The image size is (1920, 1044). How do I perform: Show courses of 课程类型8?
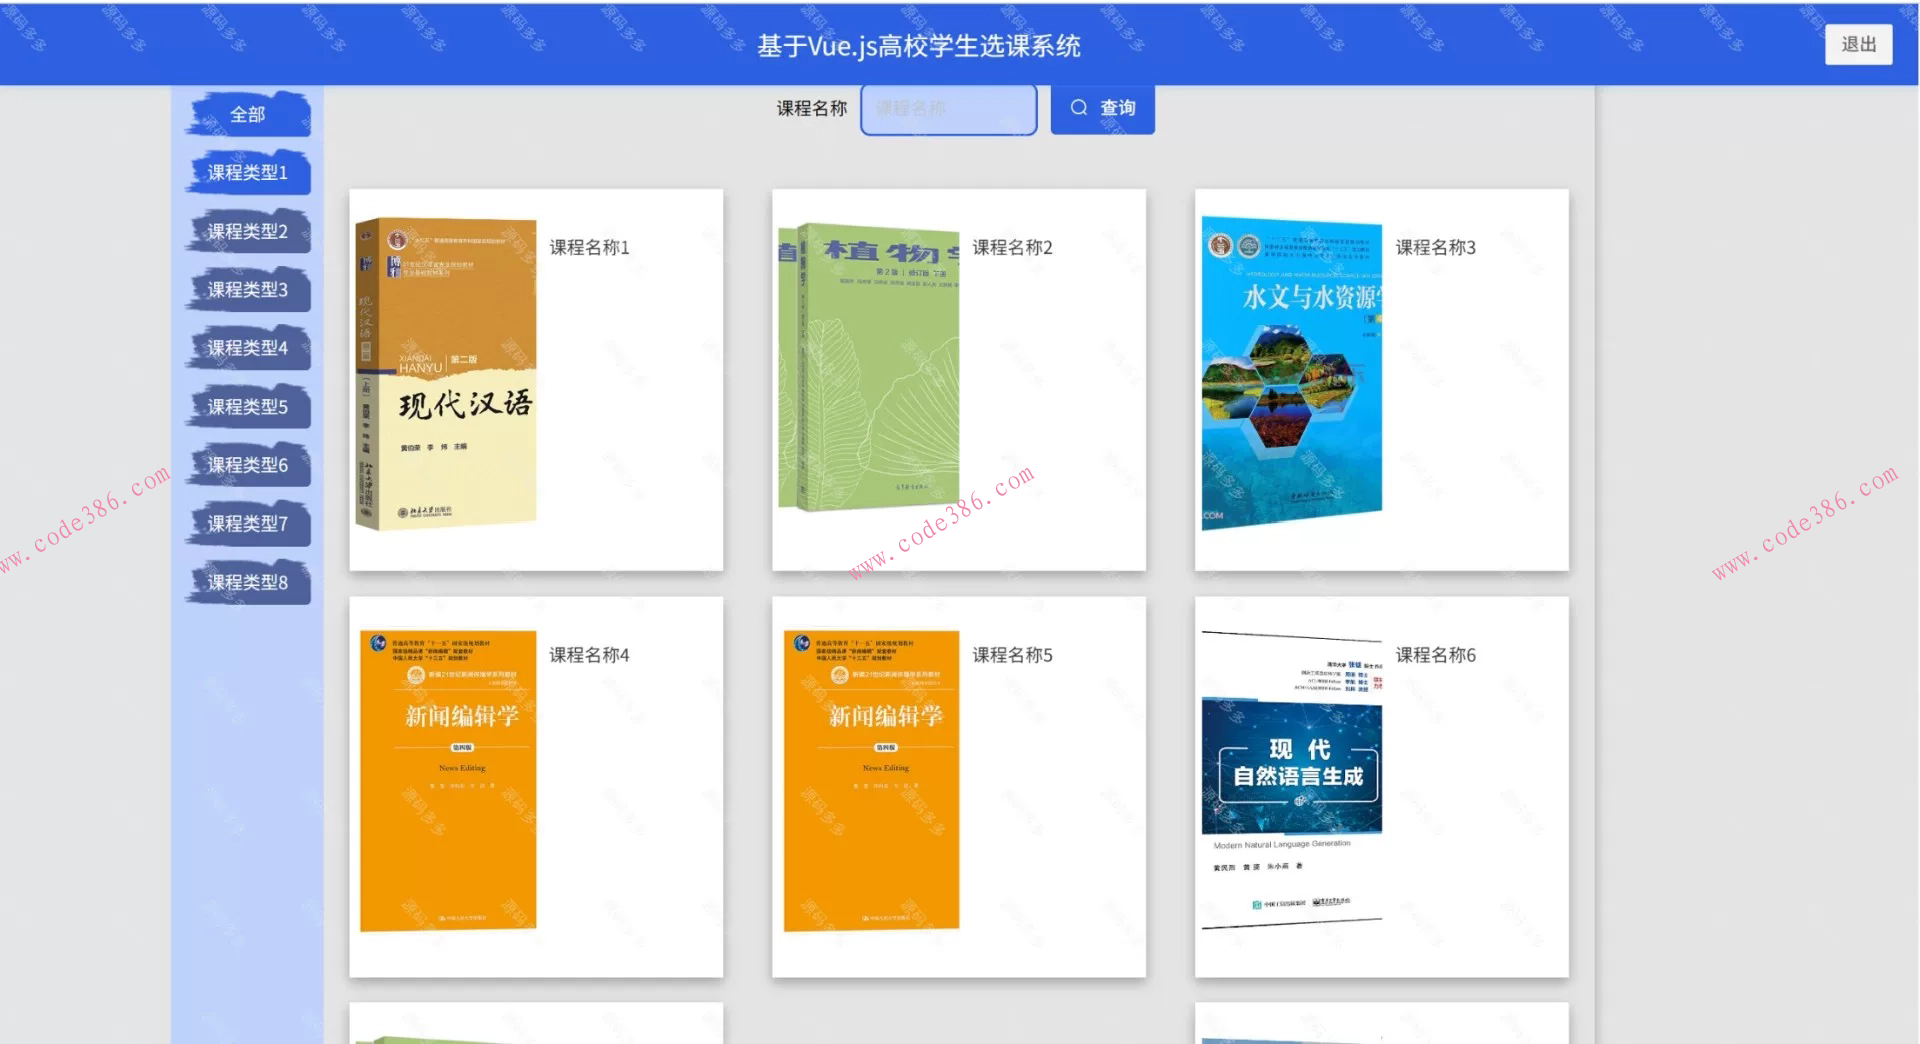pos(248,582)
